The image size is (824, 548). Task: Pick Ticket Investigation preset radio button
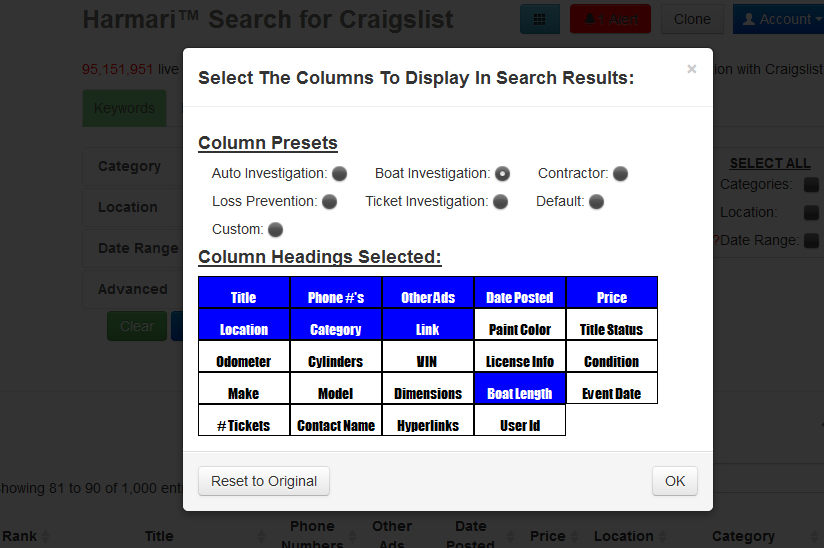click(x=500, y=202)
